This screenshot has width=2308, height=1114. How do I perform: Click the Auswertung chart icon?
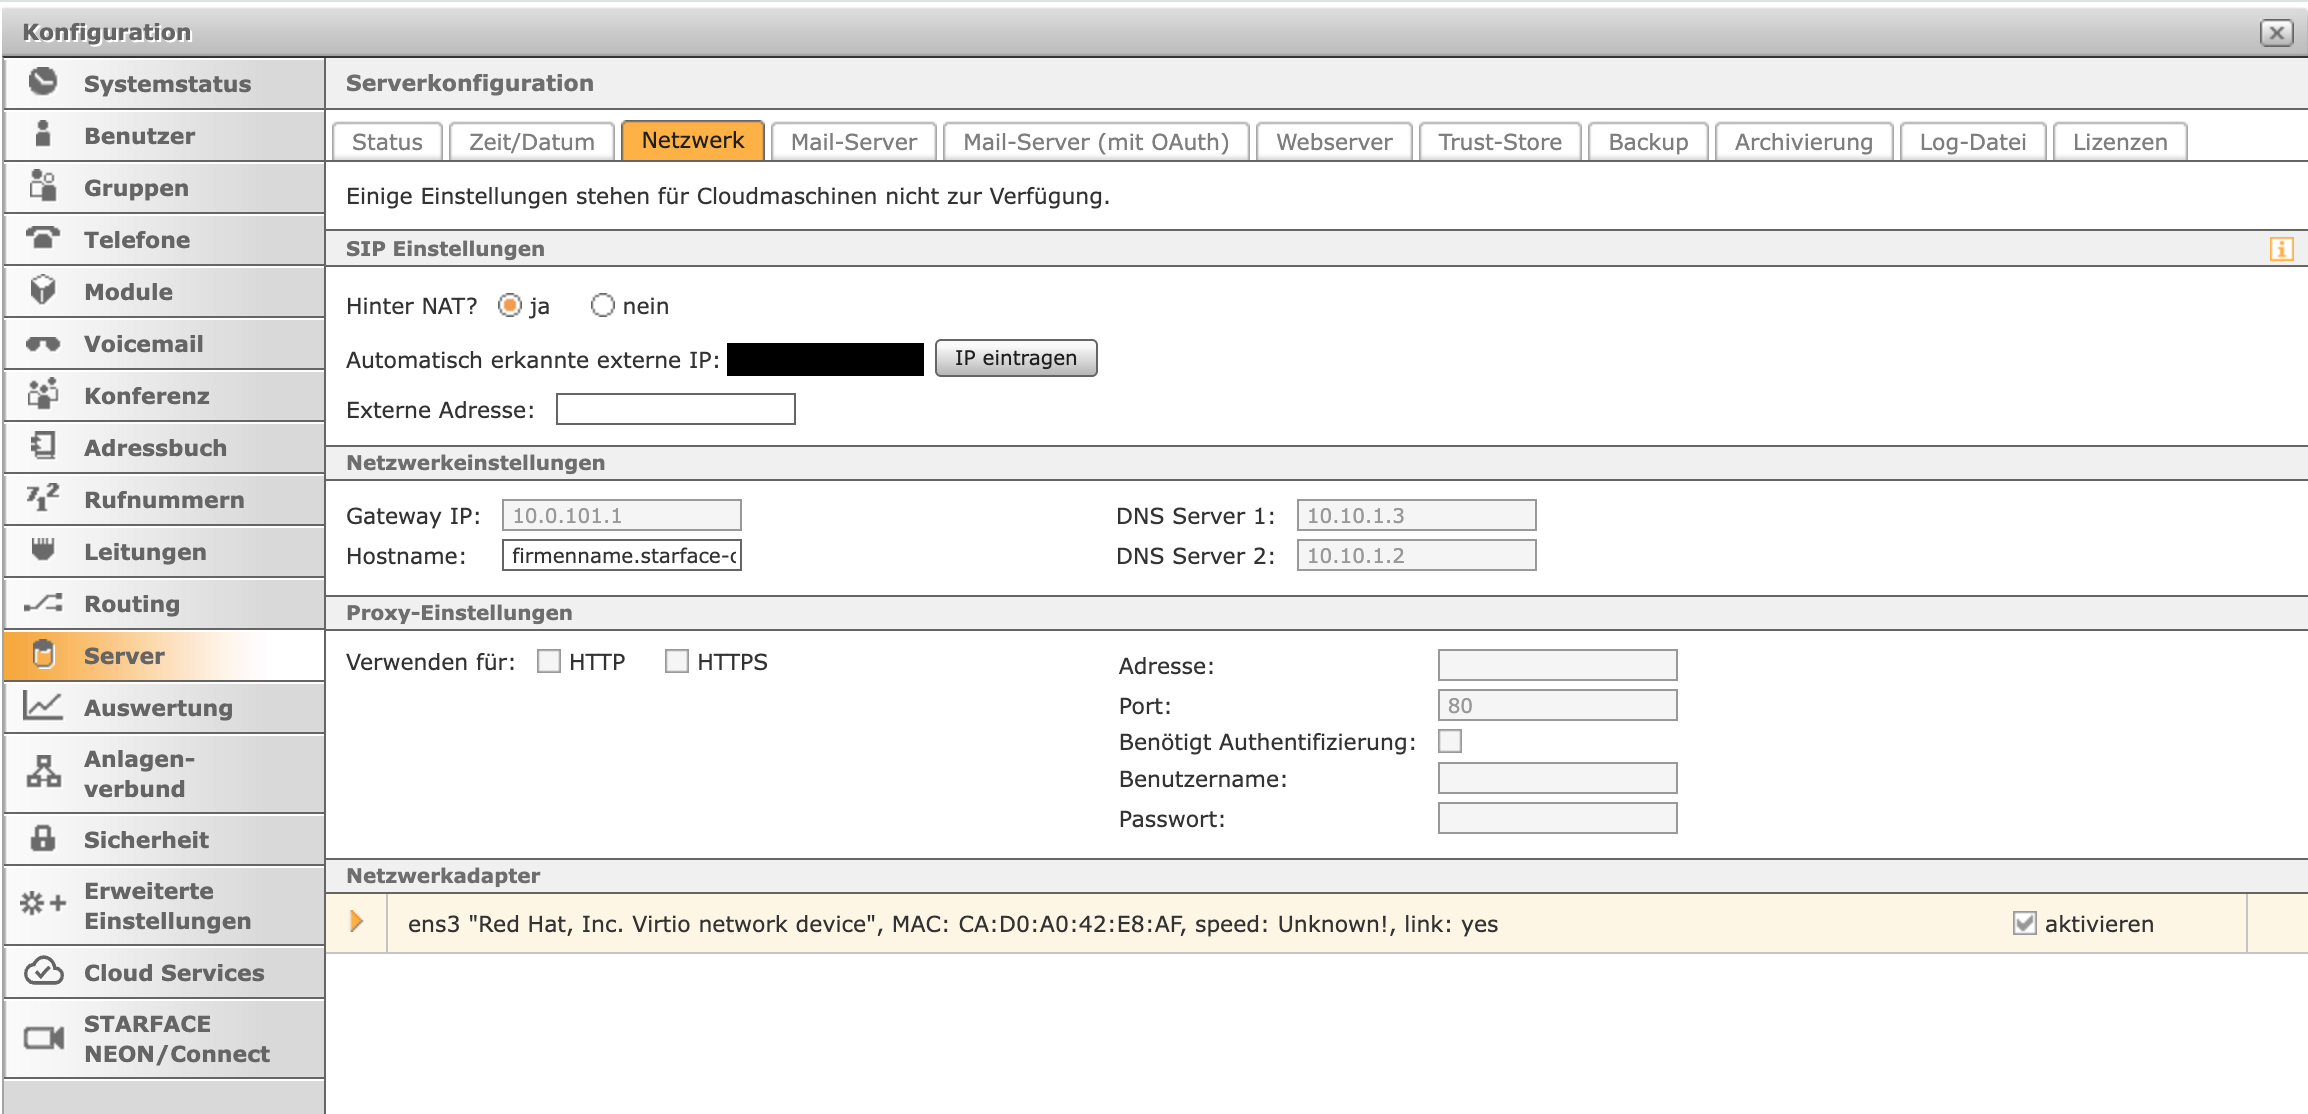[x=43, y=706]
